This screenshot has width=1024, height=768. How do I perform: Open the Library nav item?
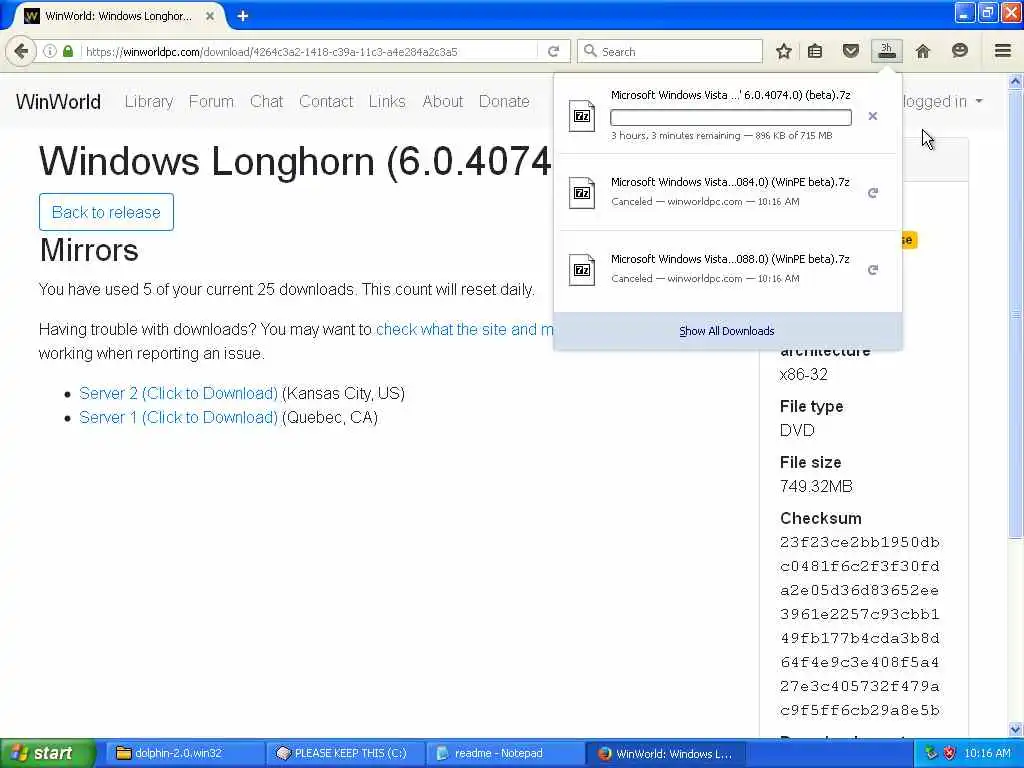149,101
